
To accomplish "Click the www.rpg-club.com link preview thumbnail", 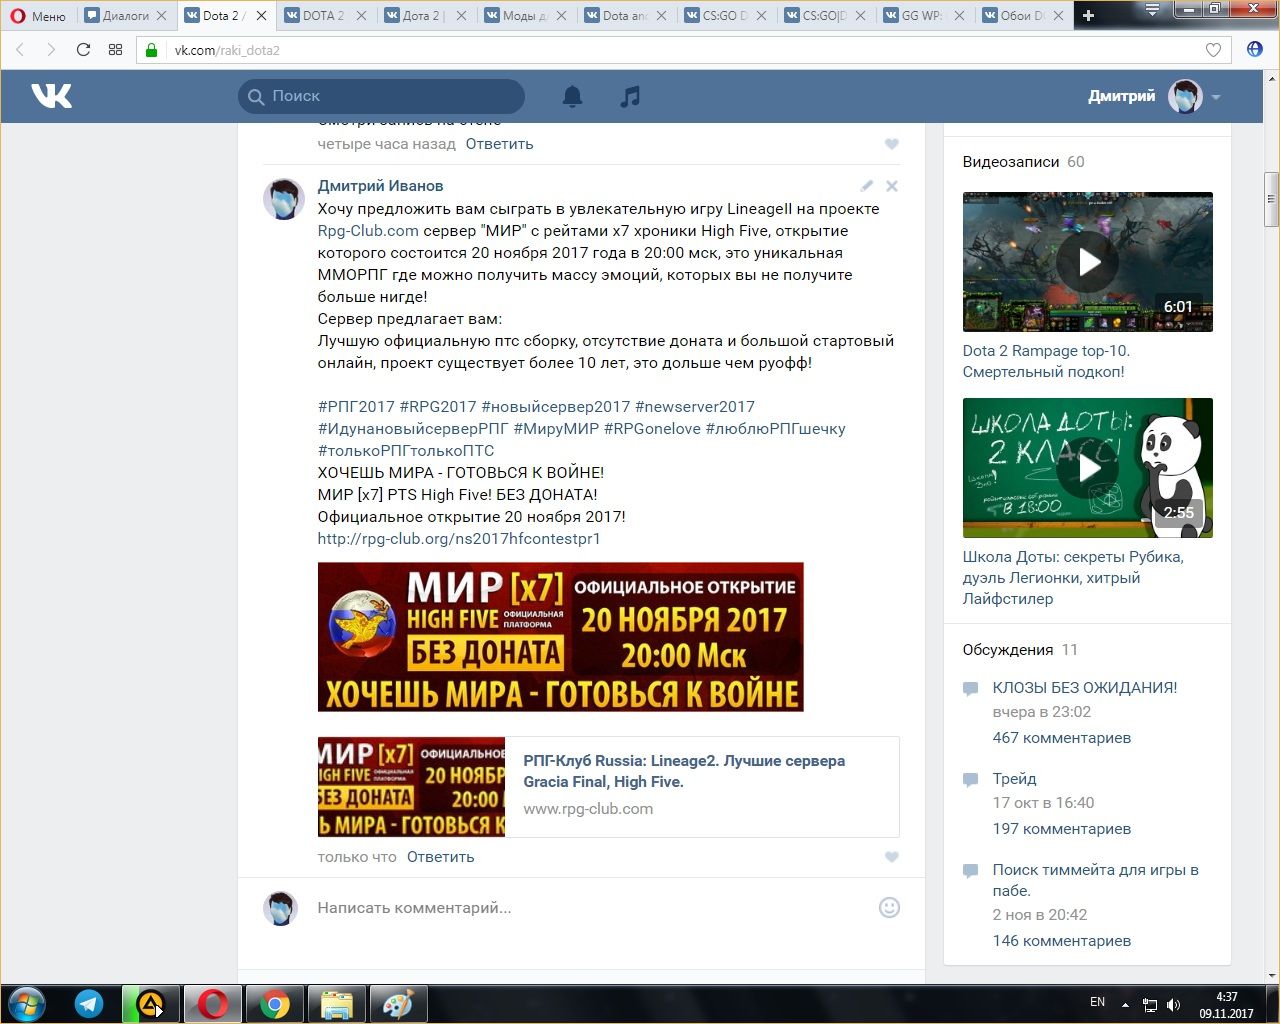I will coord(411,787).
